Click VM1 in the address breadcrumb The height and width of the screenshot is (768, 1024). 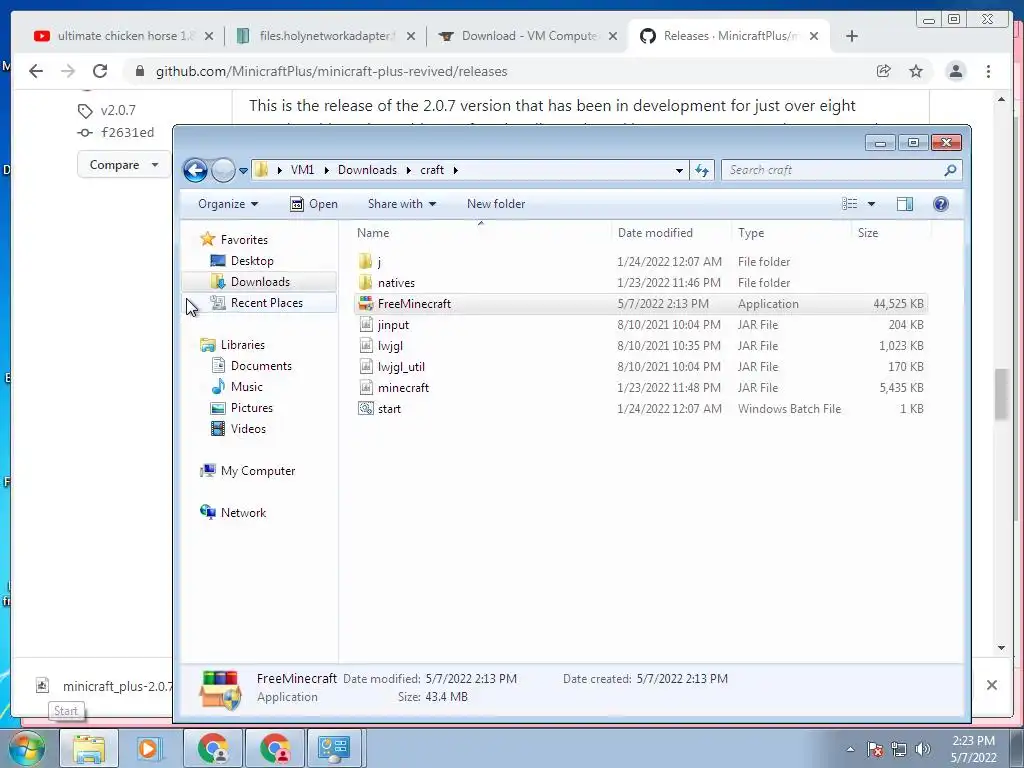click(x=302, y=170)
